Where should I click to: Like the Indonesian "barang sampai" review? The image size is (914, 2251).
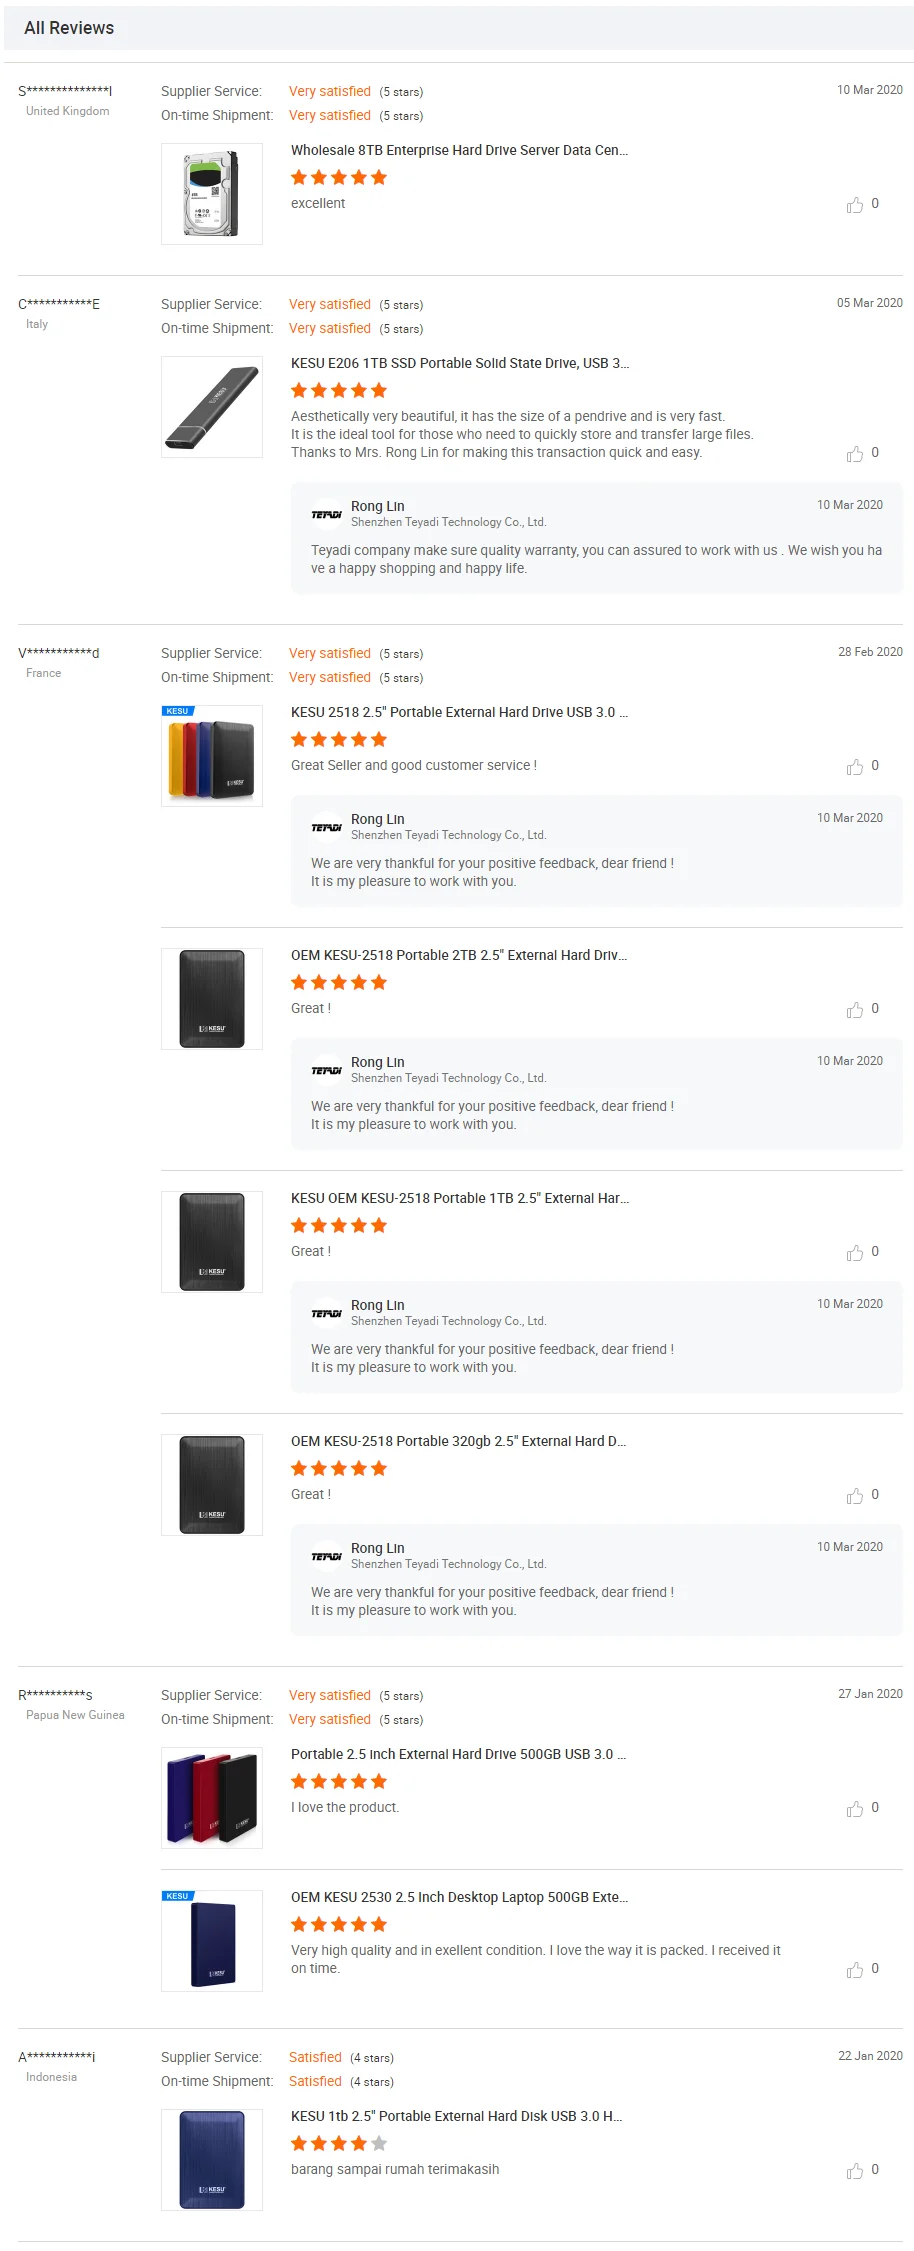[855, 2171]
